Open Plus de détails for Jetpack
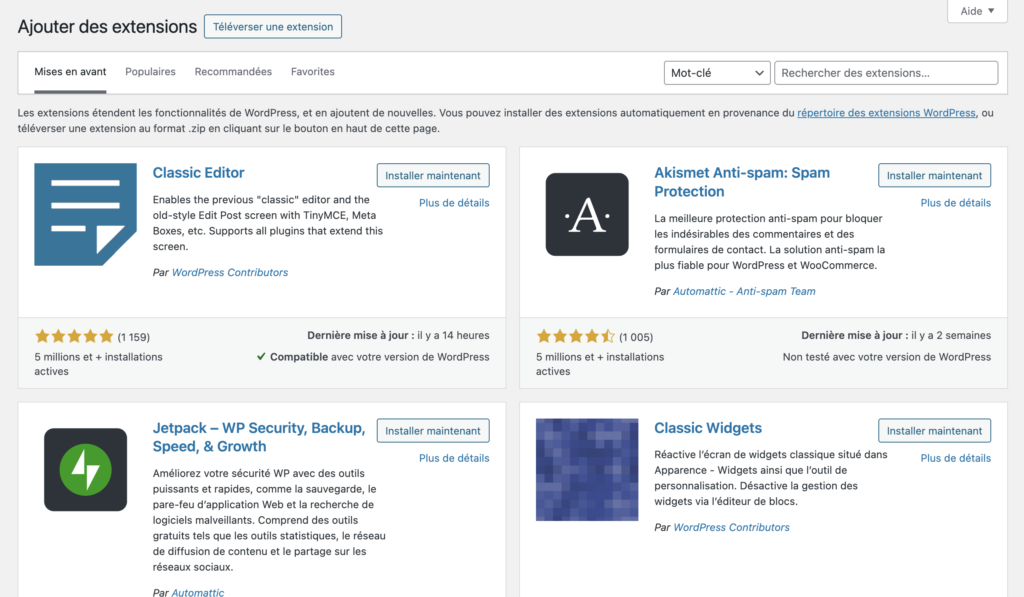 click(x=454, y=459)
